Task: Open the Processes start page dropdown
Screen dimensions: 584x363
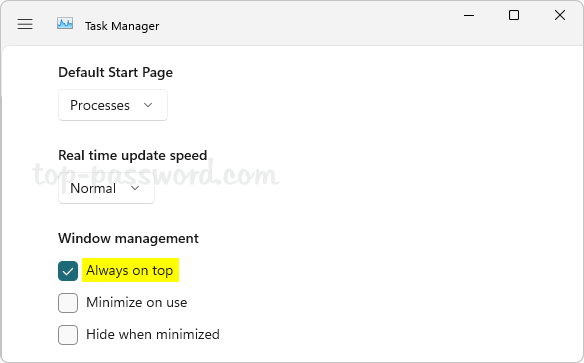Action: click(x=113, y=105)
